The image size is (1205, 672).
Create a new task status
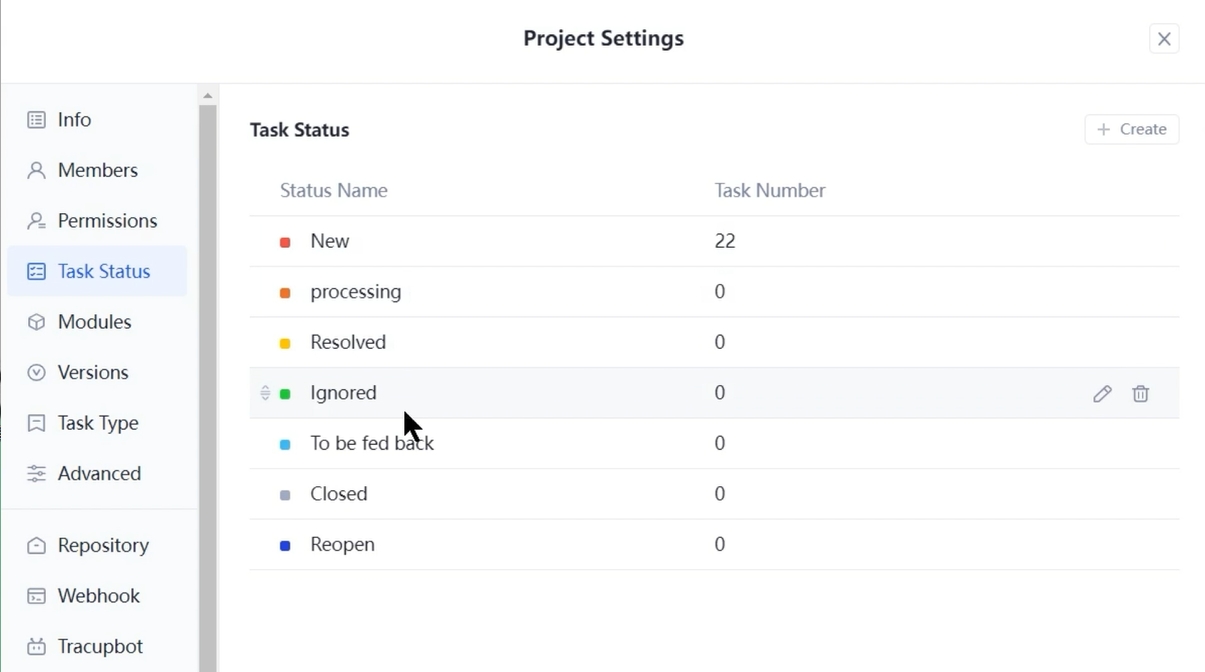point(1131,129)
